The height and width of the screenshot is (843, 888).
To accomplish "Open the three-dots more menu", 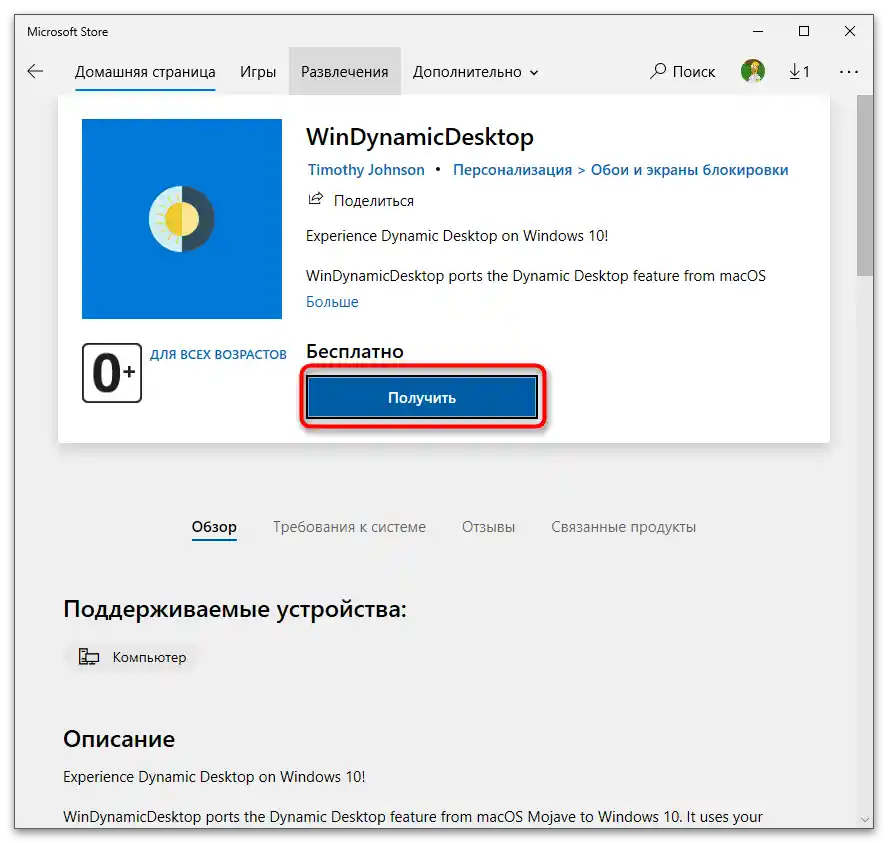I will pyautogui.click(x=848, y=72).
